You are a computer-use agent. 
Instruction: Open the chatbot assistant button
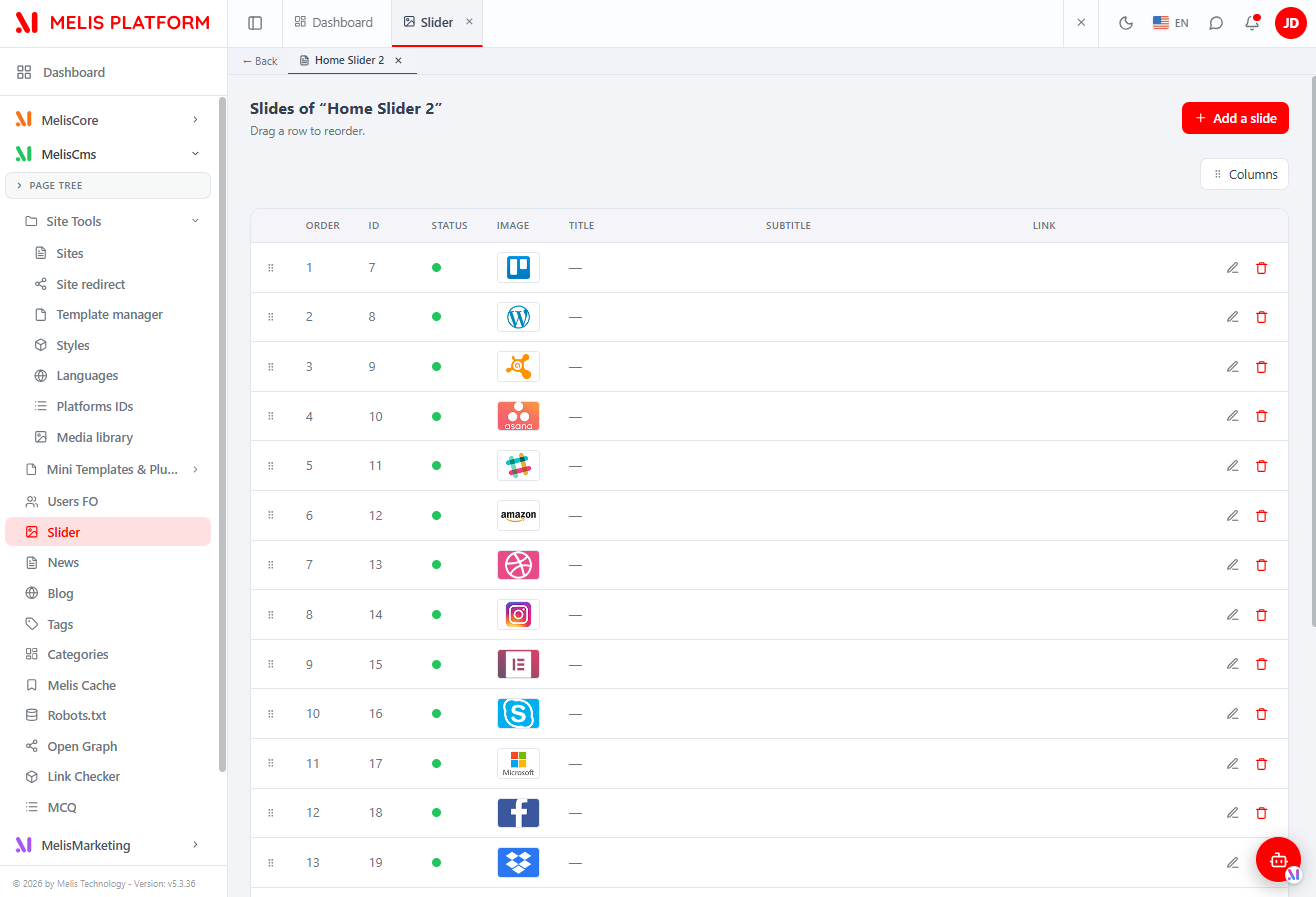pyautogui.click(x=1278, y=859)
